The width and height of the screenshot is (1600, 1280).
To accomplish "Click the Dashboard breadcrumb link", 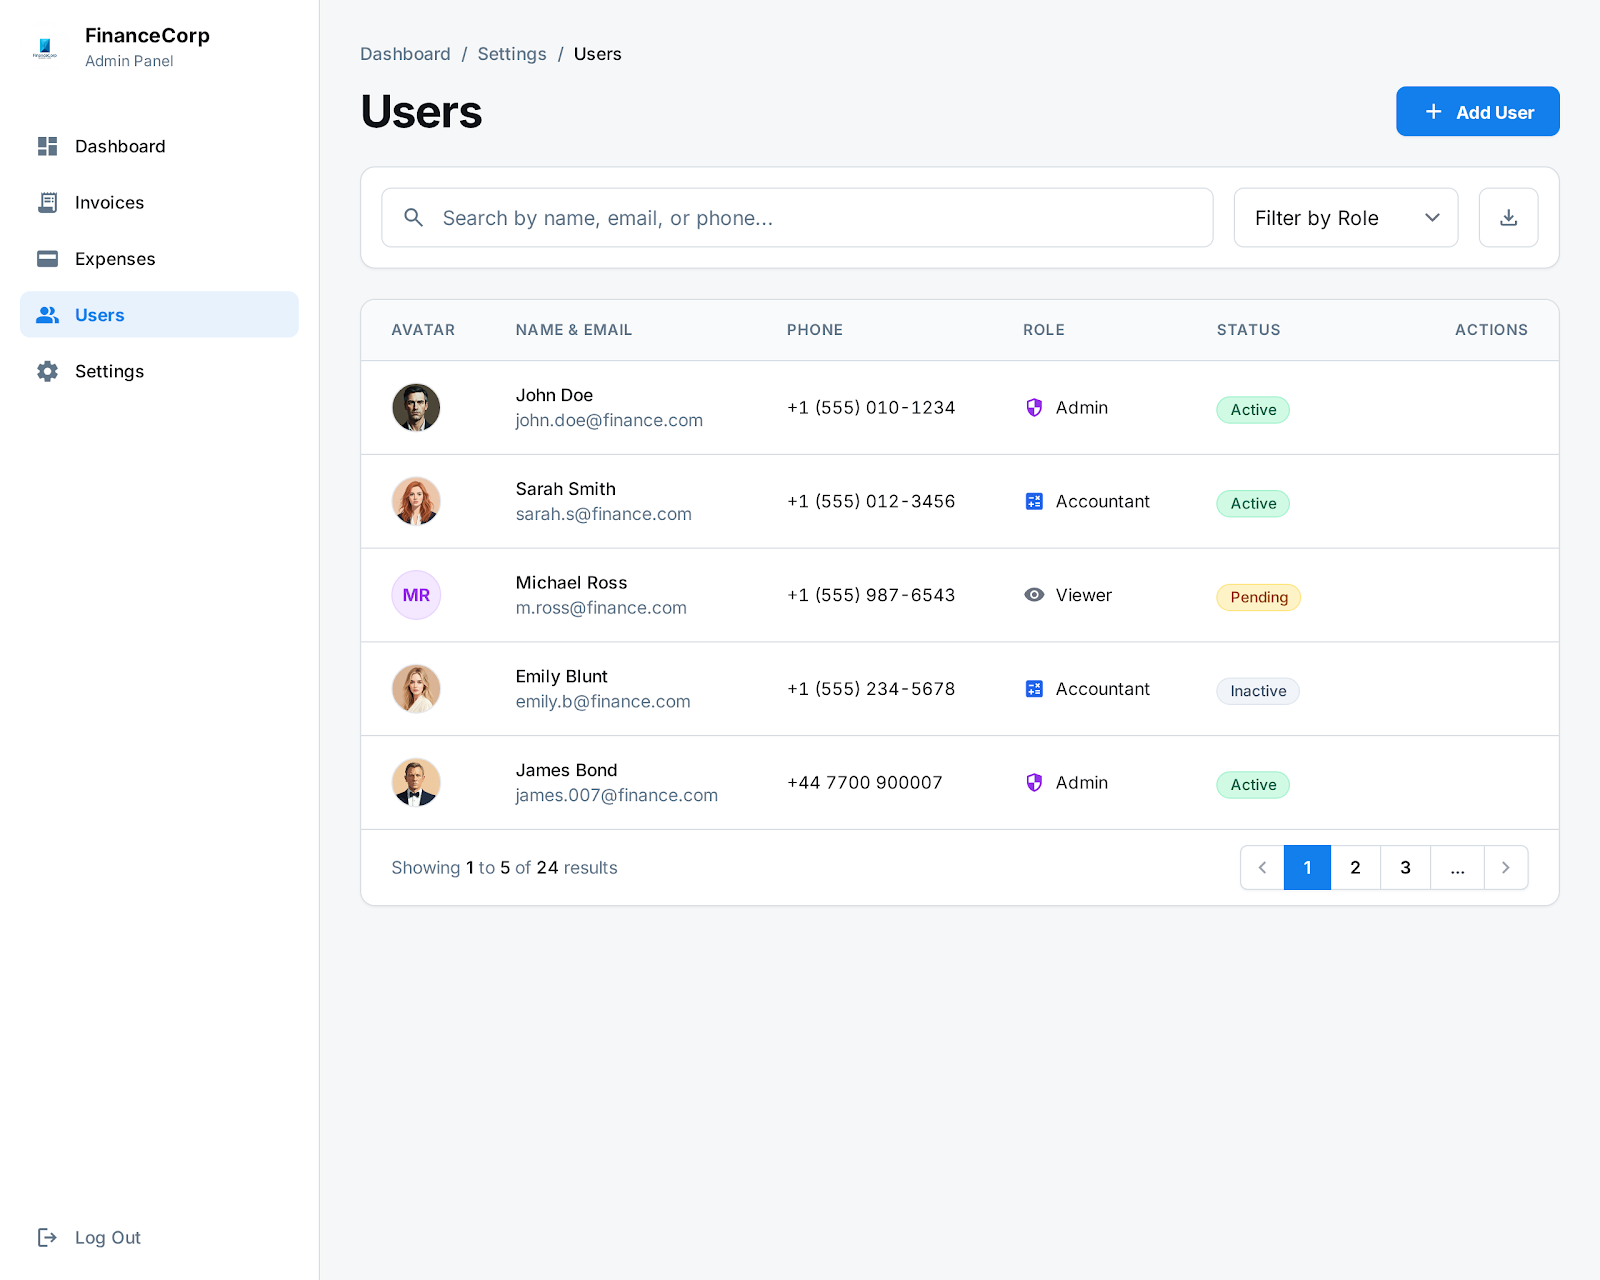I will point(405,54).
